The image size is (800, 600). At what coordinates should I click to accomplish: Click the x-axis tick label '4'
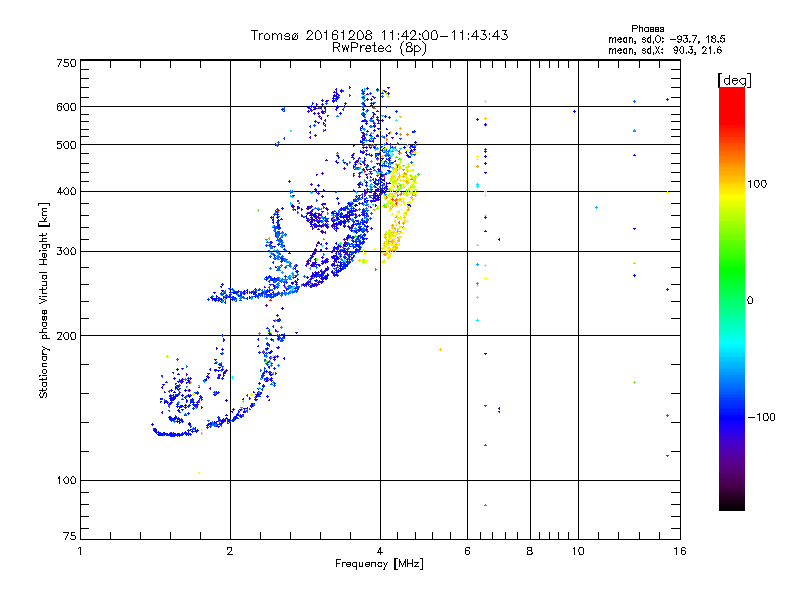click(x=380, y=551)
